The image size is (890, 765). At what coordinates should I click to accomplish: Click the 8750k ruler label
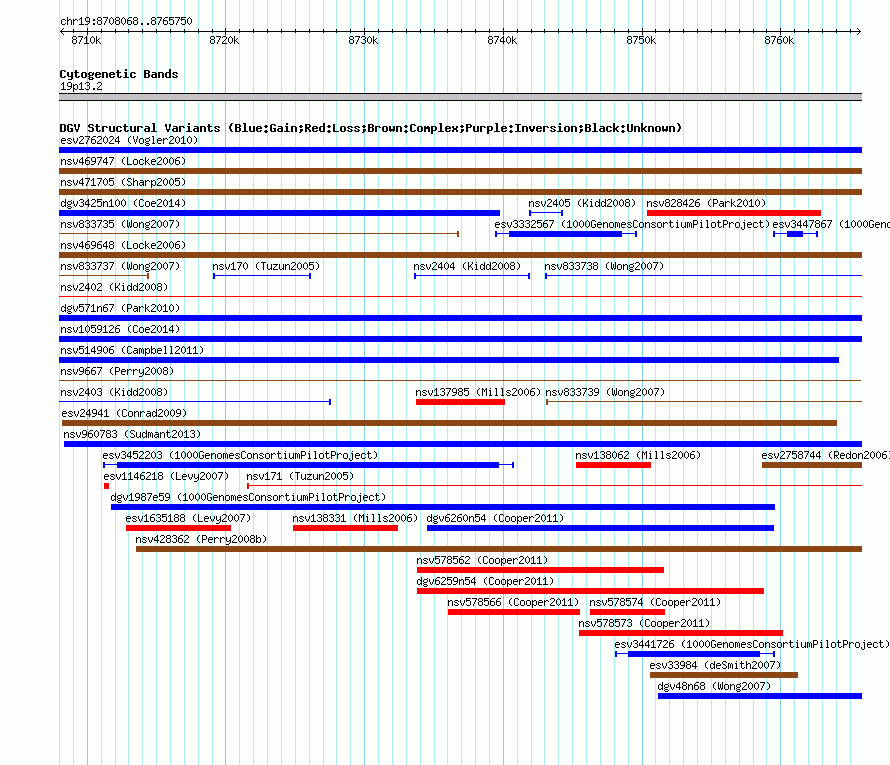pos(641,40)
